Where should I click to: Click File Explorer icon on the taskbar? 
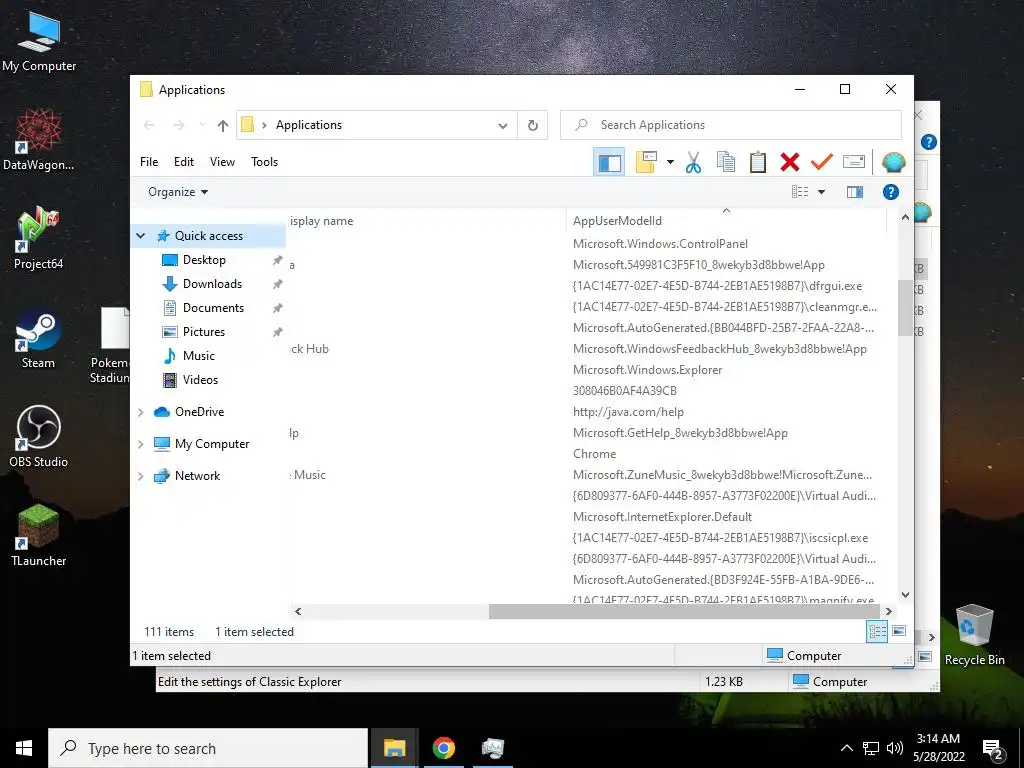click(x=394, y=748)
